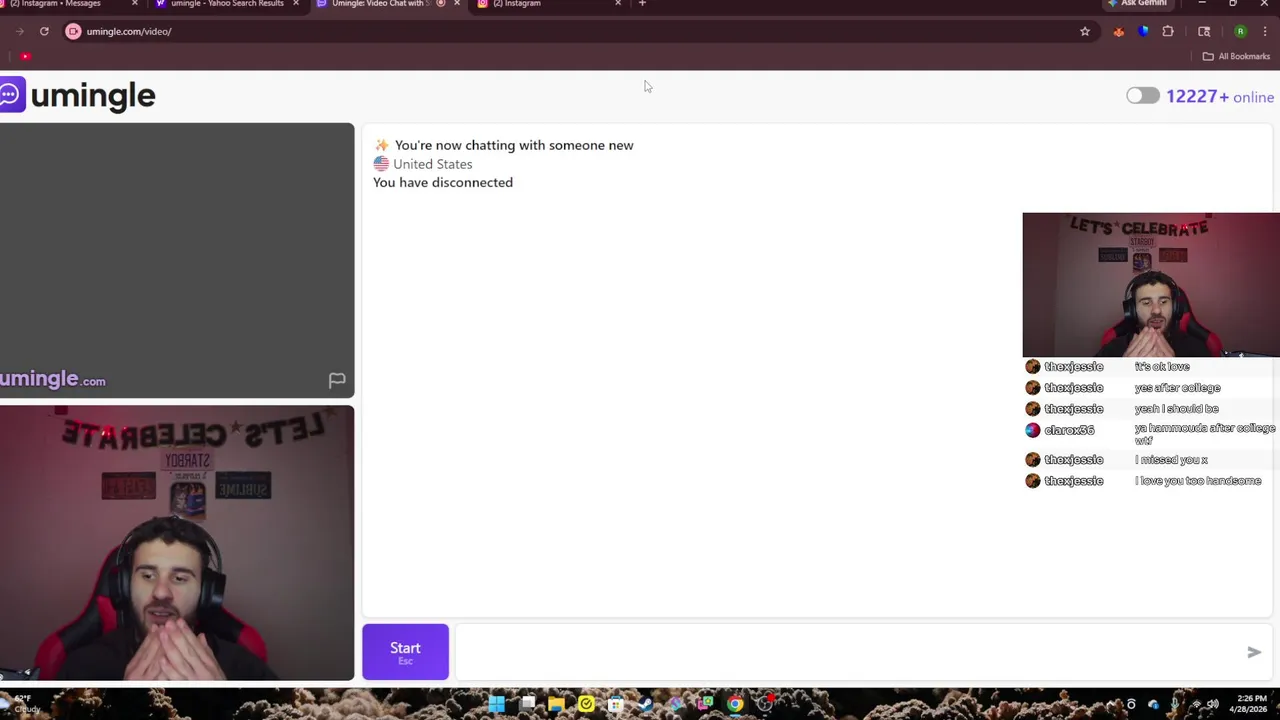This screenshot has width=1280, height=720.
Task: Click the 'I love you too handsome' message
Action: click(1198, 481)
